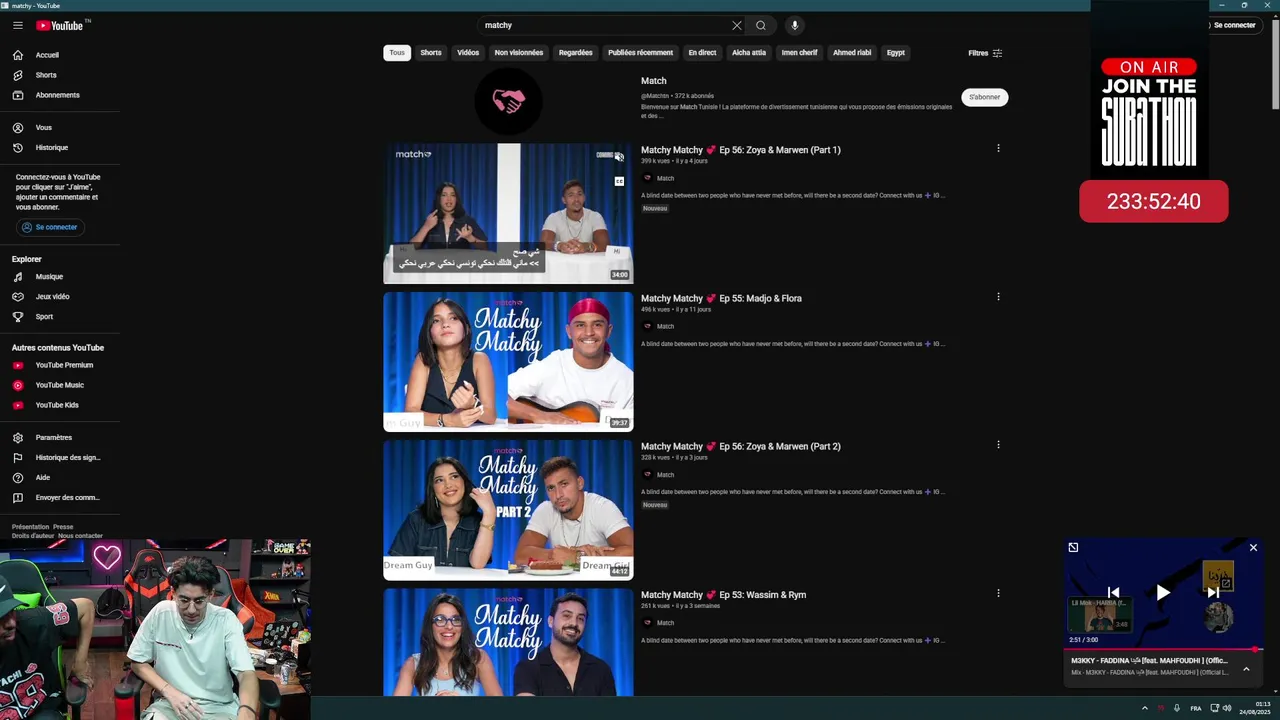
Task: Open YouTube Music link
Action: (60, 385)
